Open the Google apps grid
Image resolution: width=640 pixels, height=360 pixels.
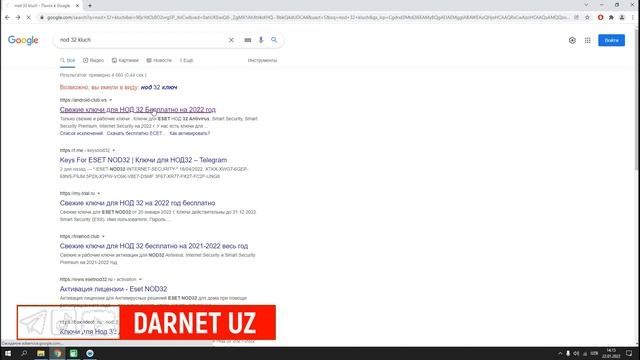(x=587, y=40)
